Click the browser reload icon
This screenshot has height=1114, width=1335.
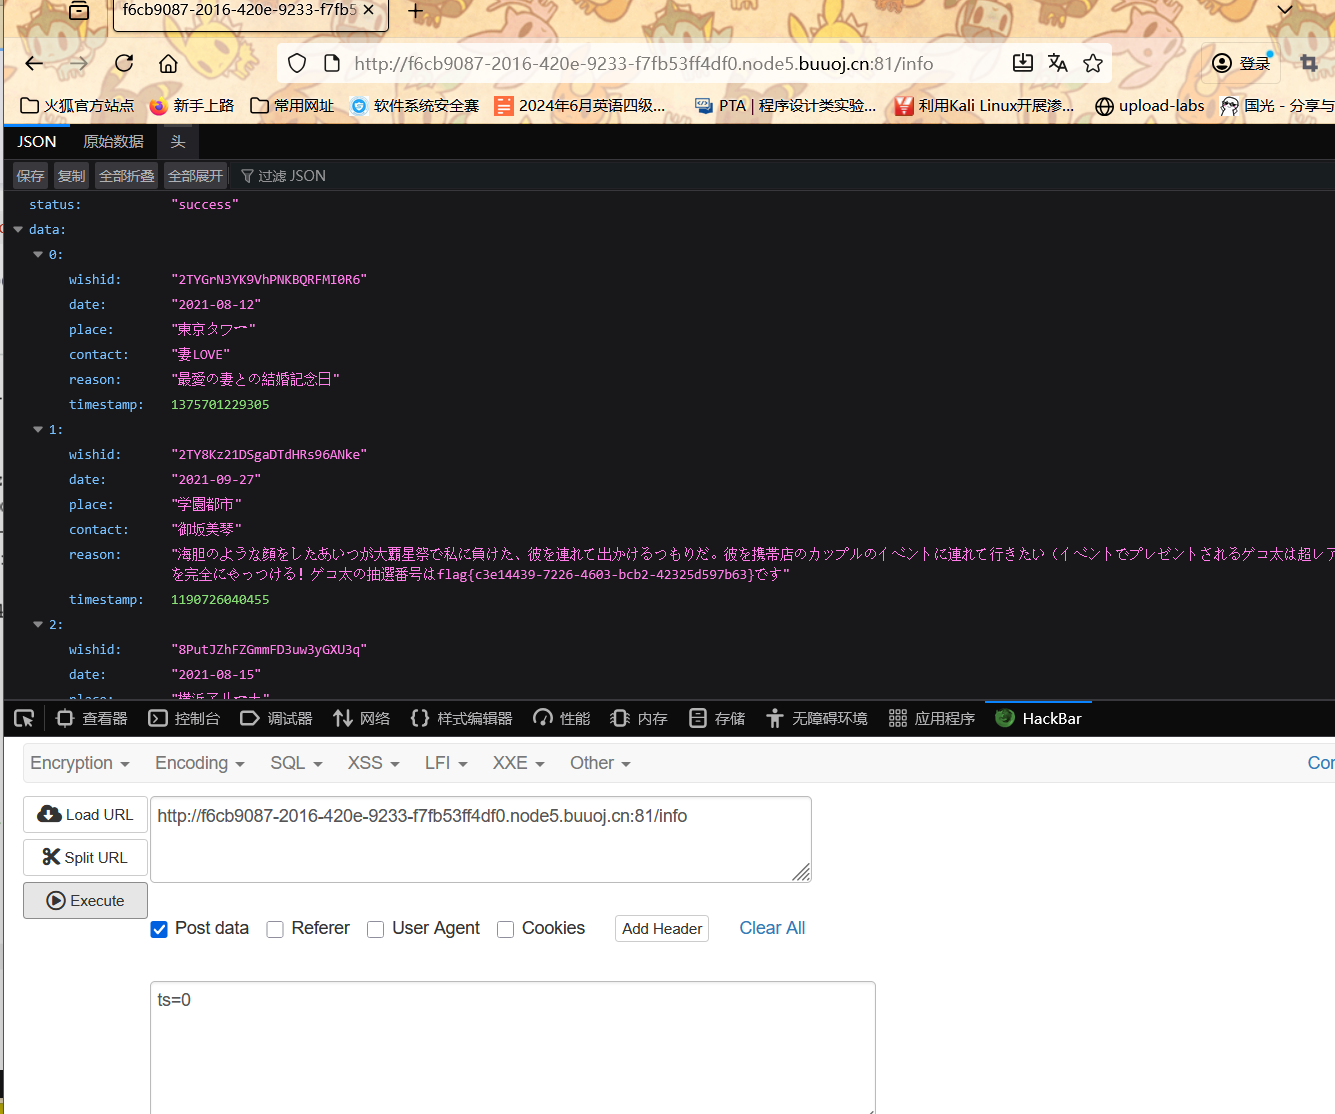click(x=124, y=64)
